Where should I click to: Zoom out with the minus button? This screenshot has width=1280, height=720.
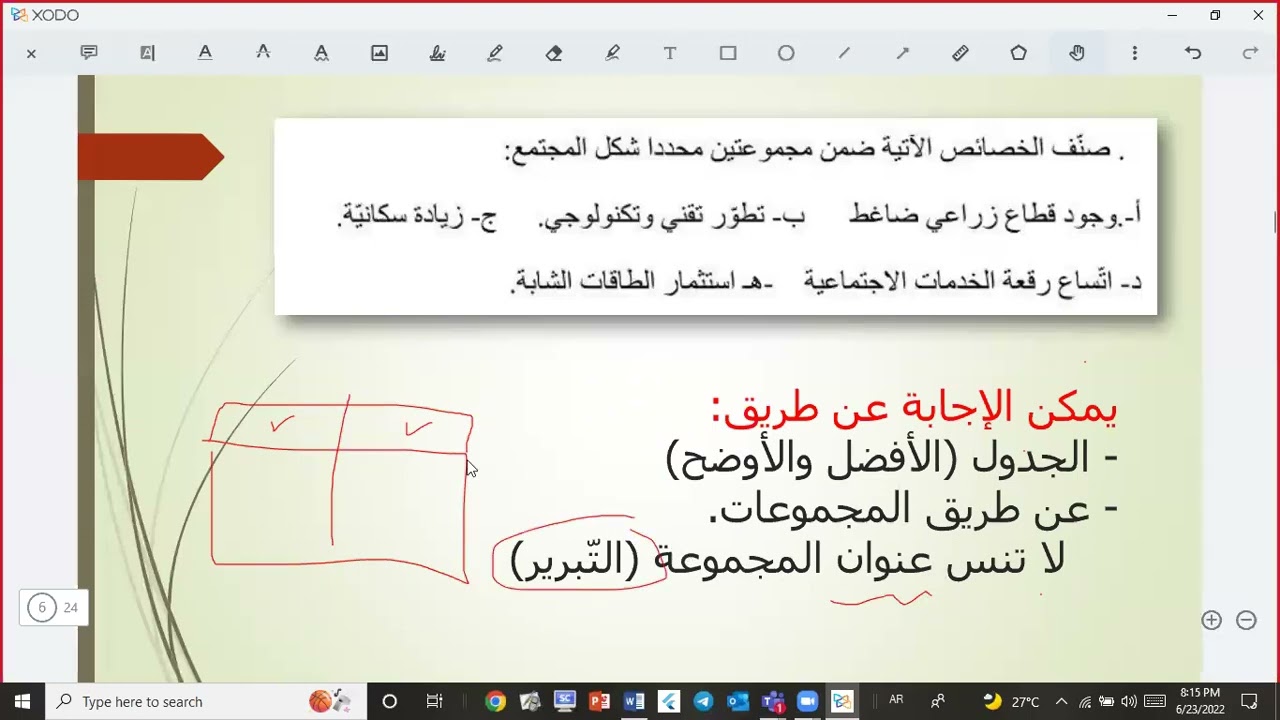coord(1246,620)
